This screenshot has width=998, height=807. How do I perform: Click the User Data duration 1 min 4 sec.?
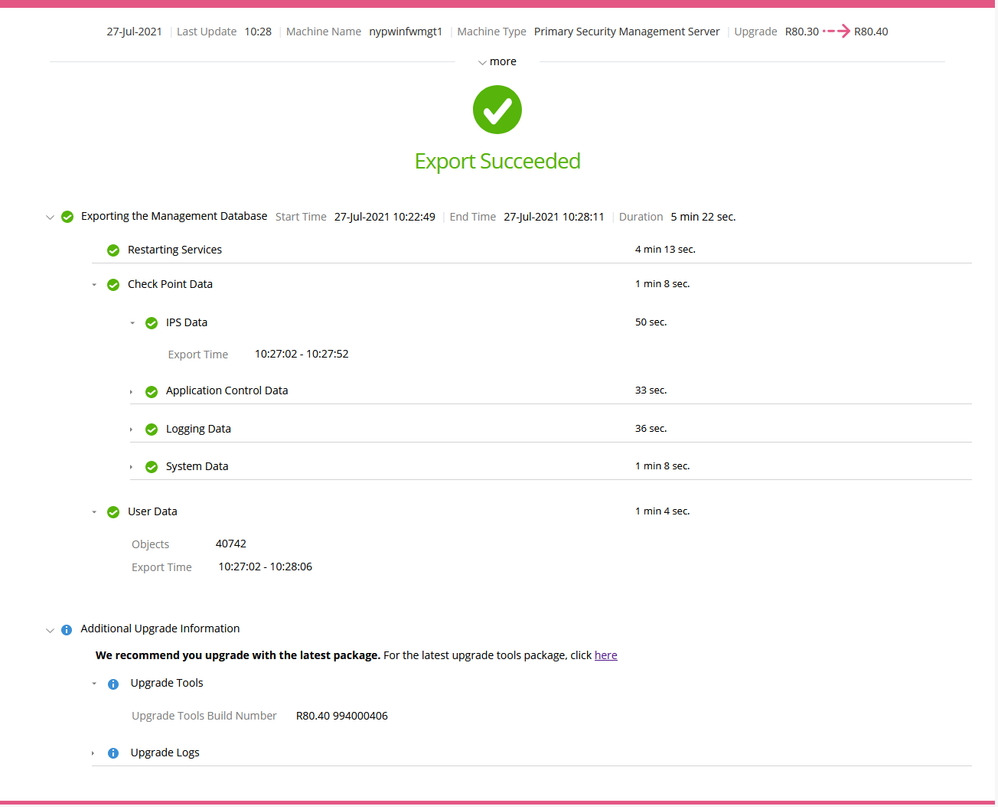coord(662,511)
